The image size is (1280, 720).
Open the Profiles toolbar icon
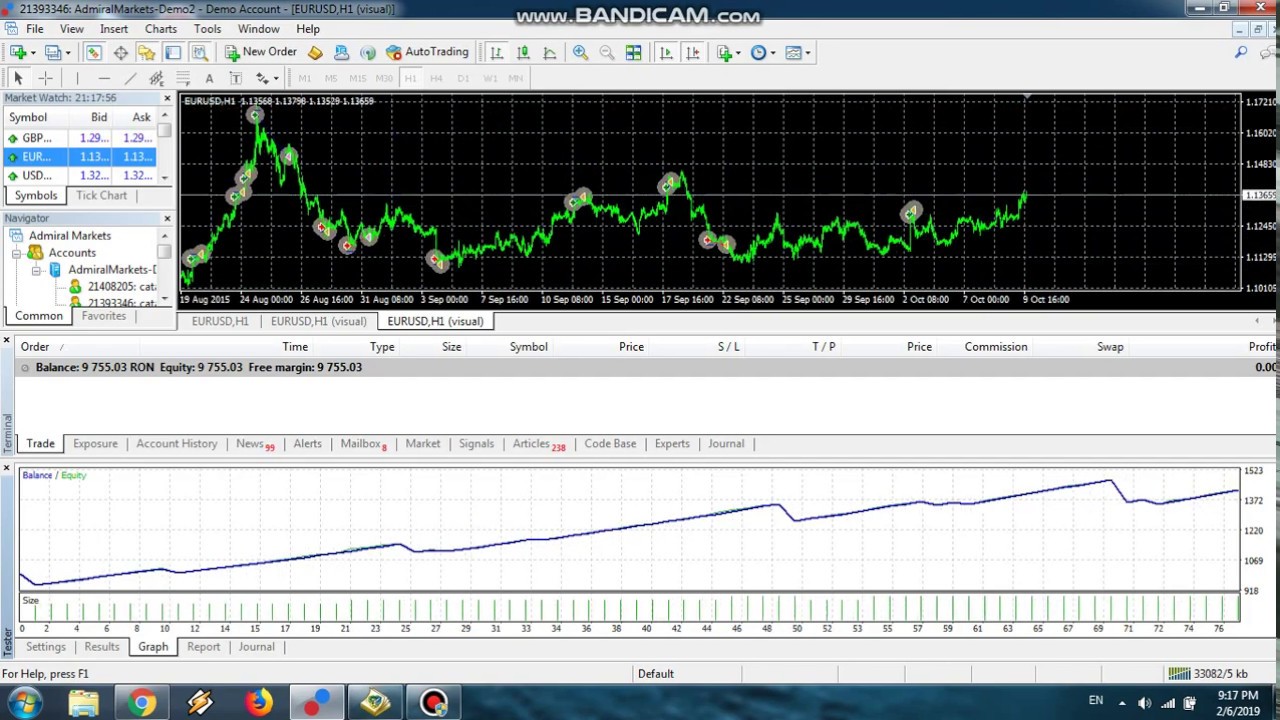tap(53, 52)
